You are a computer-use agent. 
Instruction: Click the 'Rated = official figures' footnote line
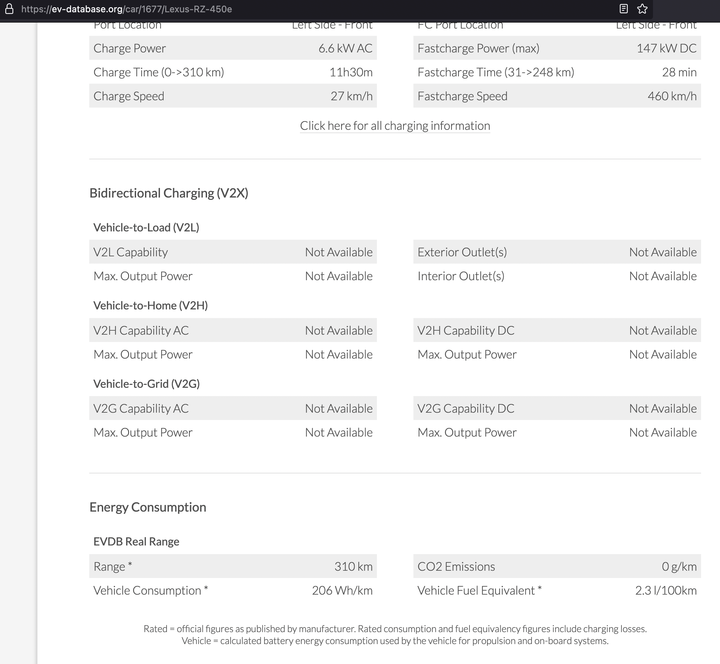395,629
